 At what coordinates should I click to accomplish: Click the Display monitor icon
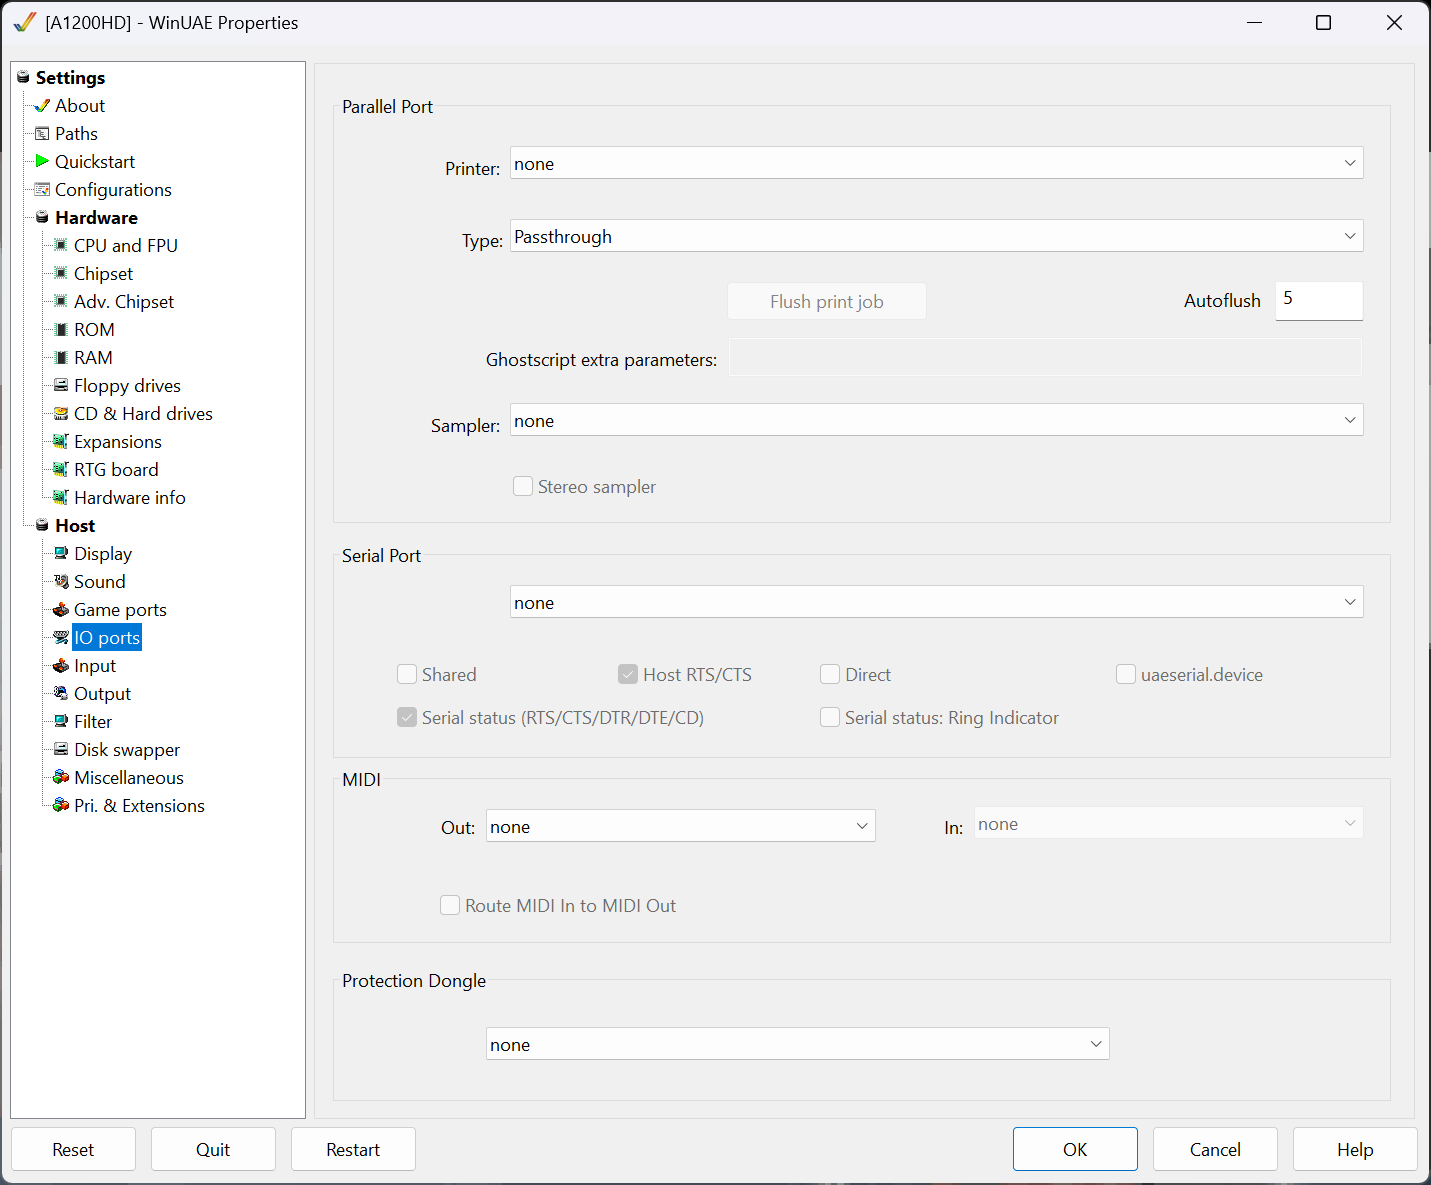point(61,553)
